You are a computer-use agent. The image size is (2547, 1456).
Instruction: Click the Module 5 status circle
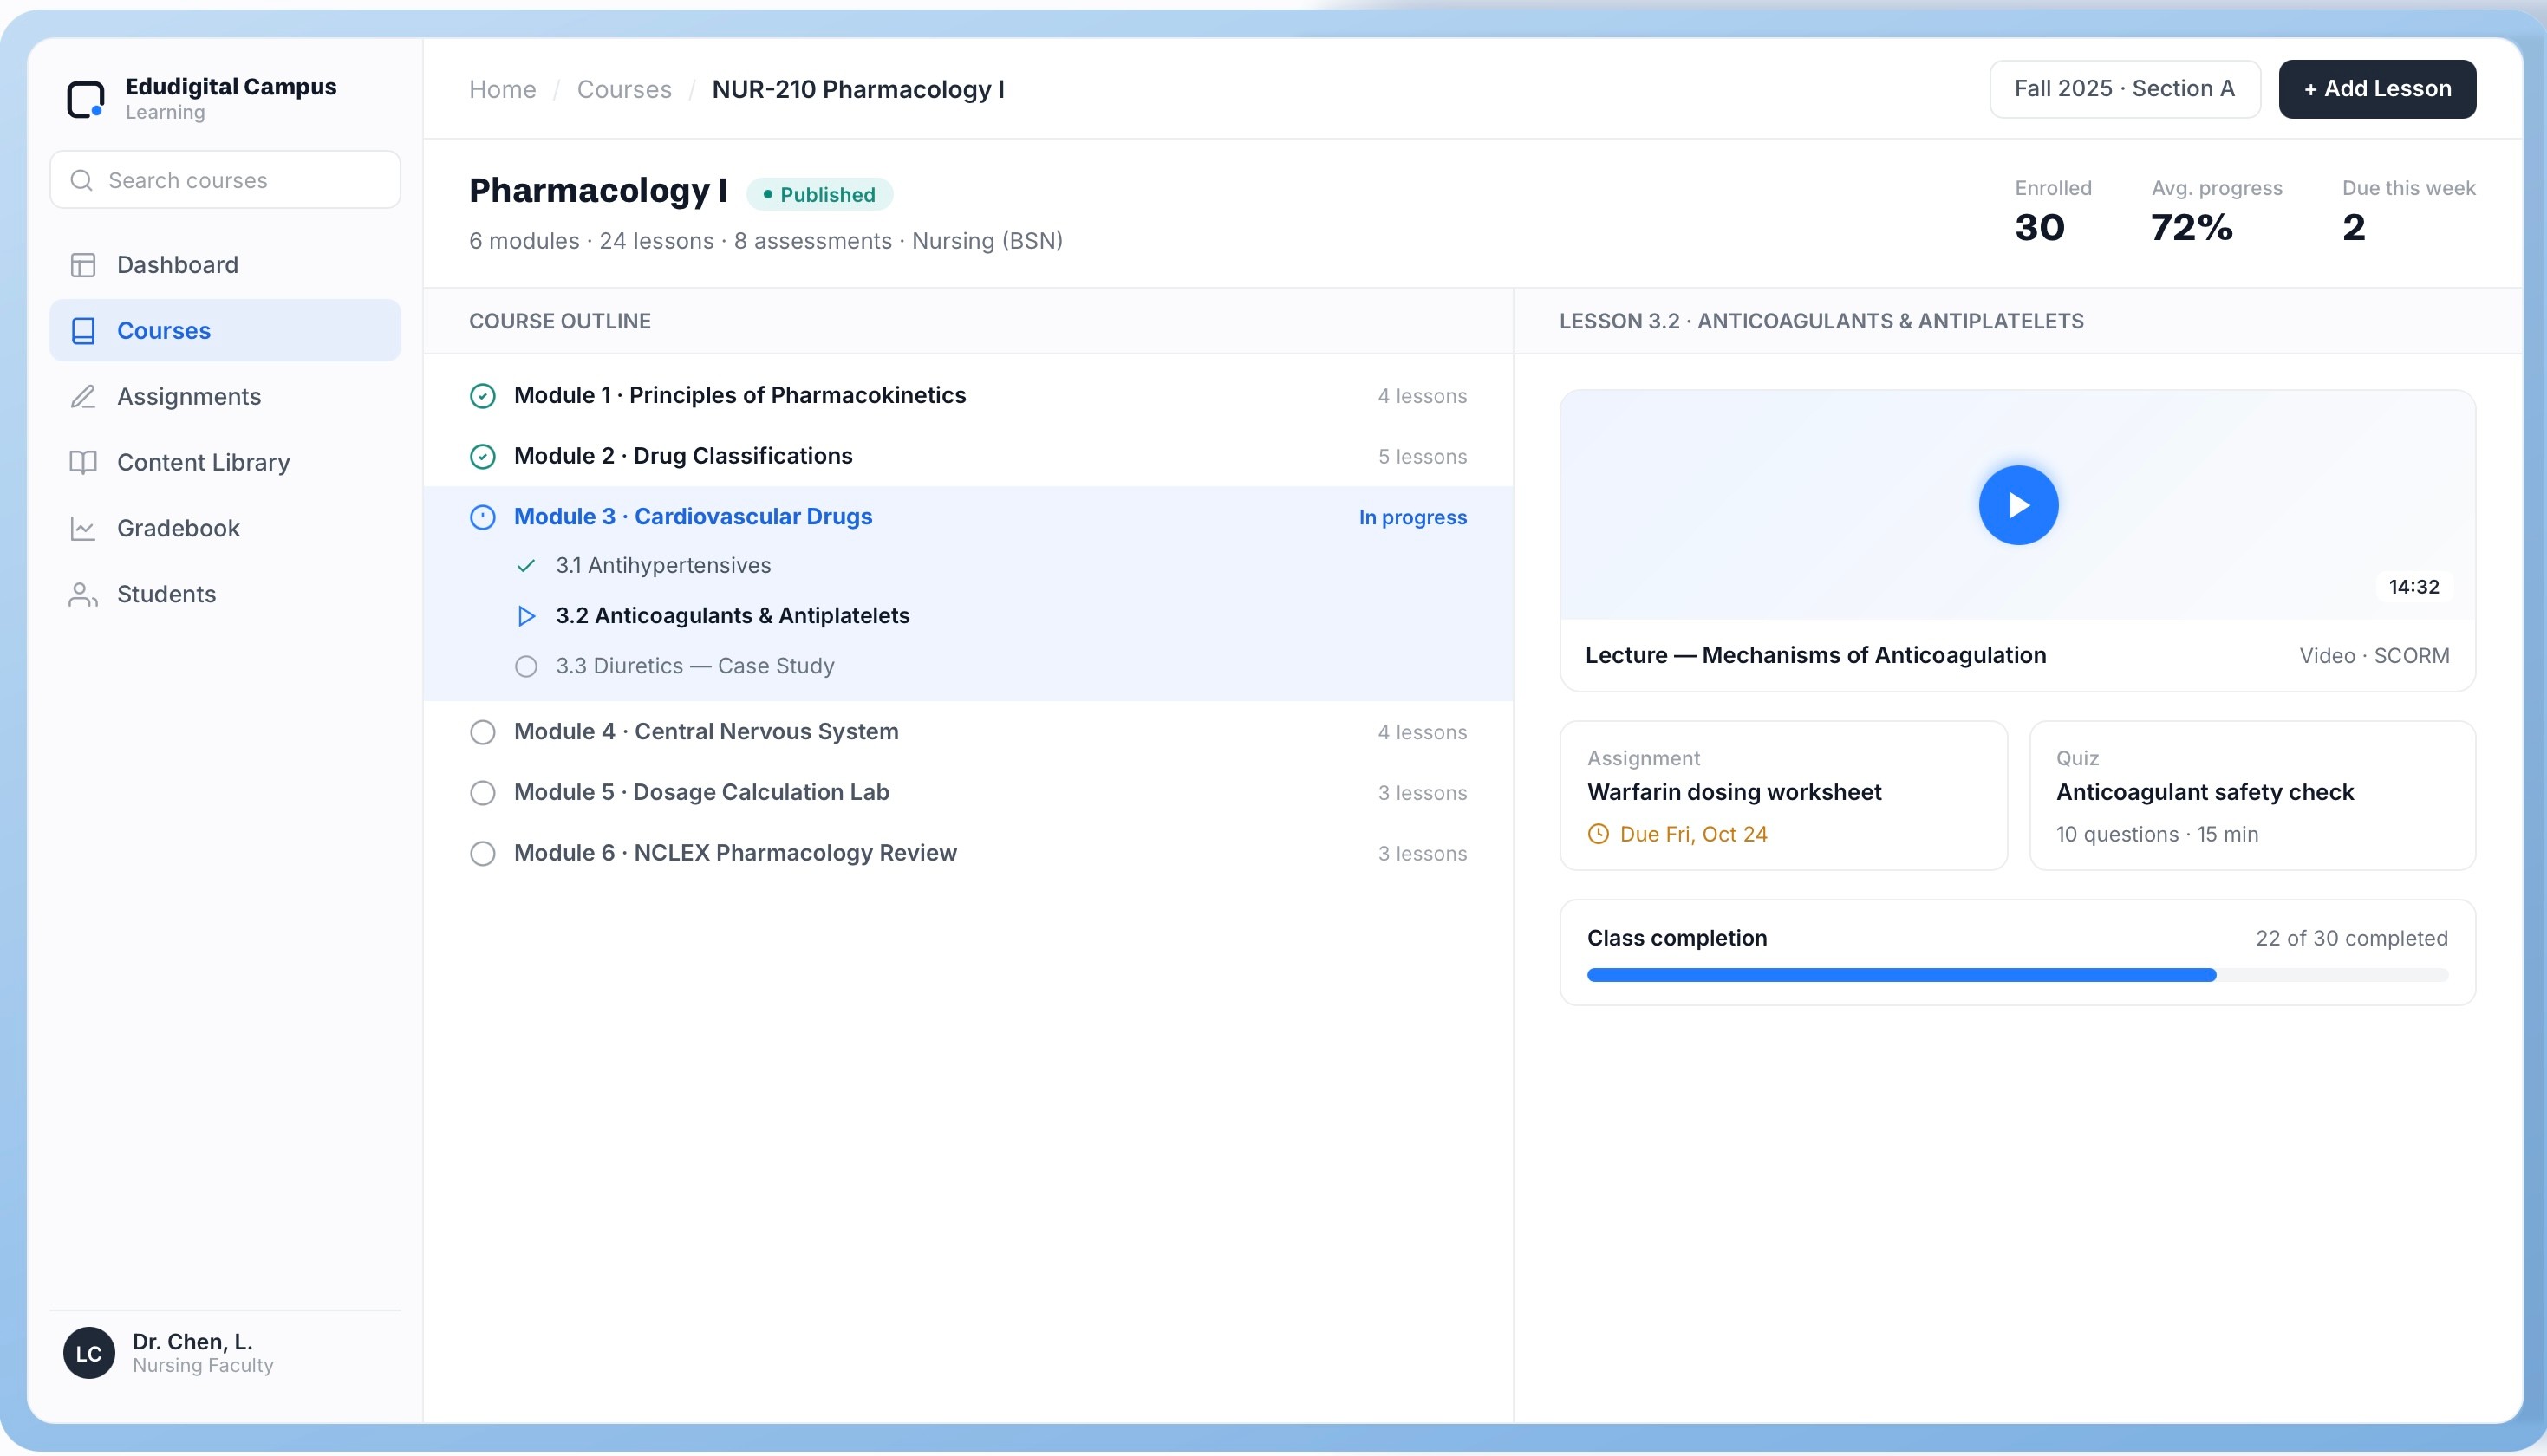[x=483, y=793]
